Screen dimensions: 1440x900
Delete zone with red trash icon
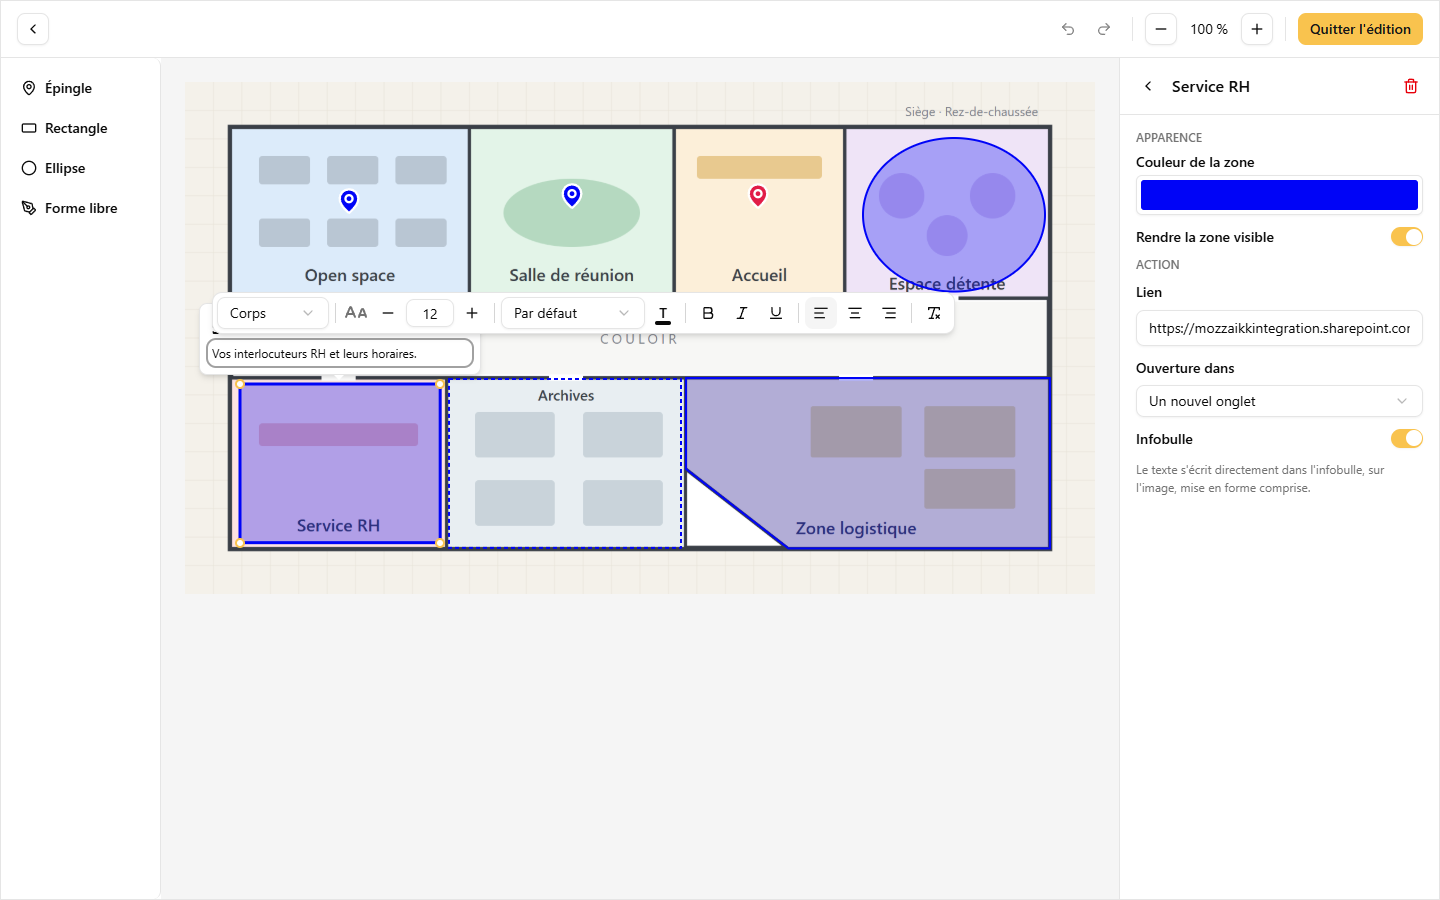click(x=1411, y=86)
